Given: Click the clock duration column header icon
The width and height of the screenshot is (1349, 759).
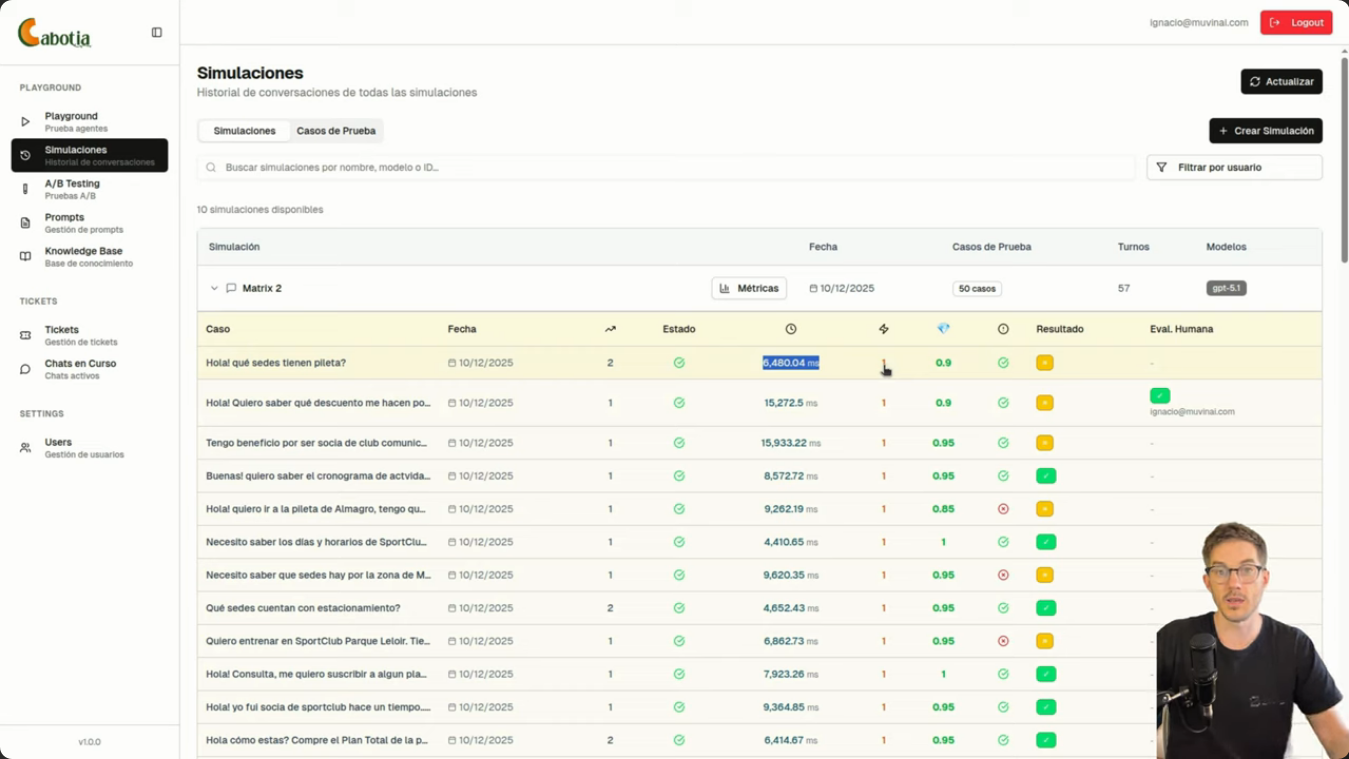Looking at the screenshot, I should [x=791, y=329].
